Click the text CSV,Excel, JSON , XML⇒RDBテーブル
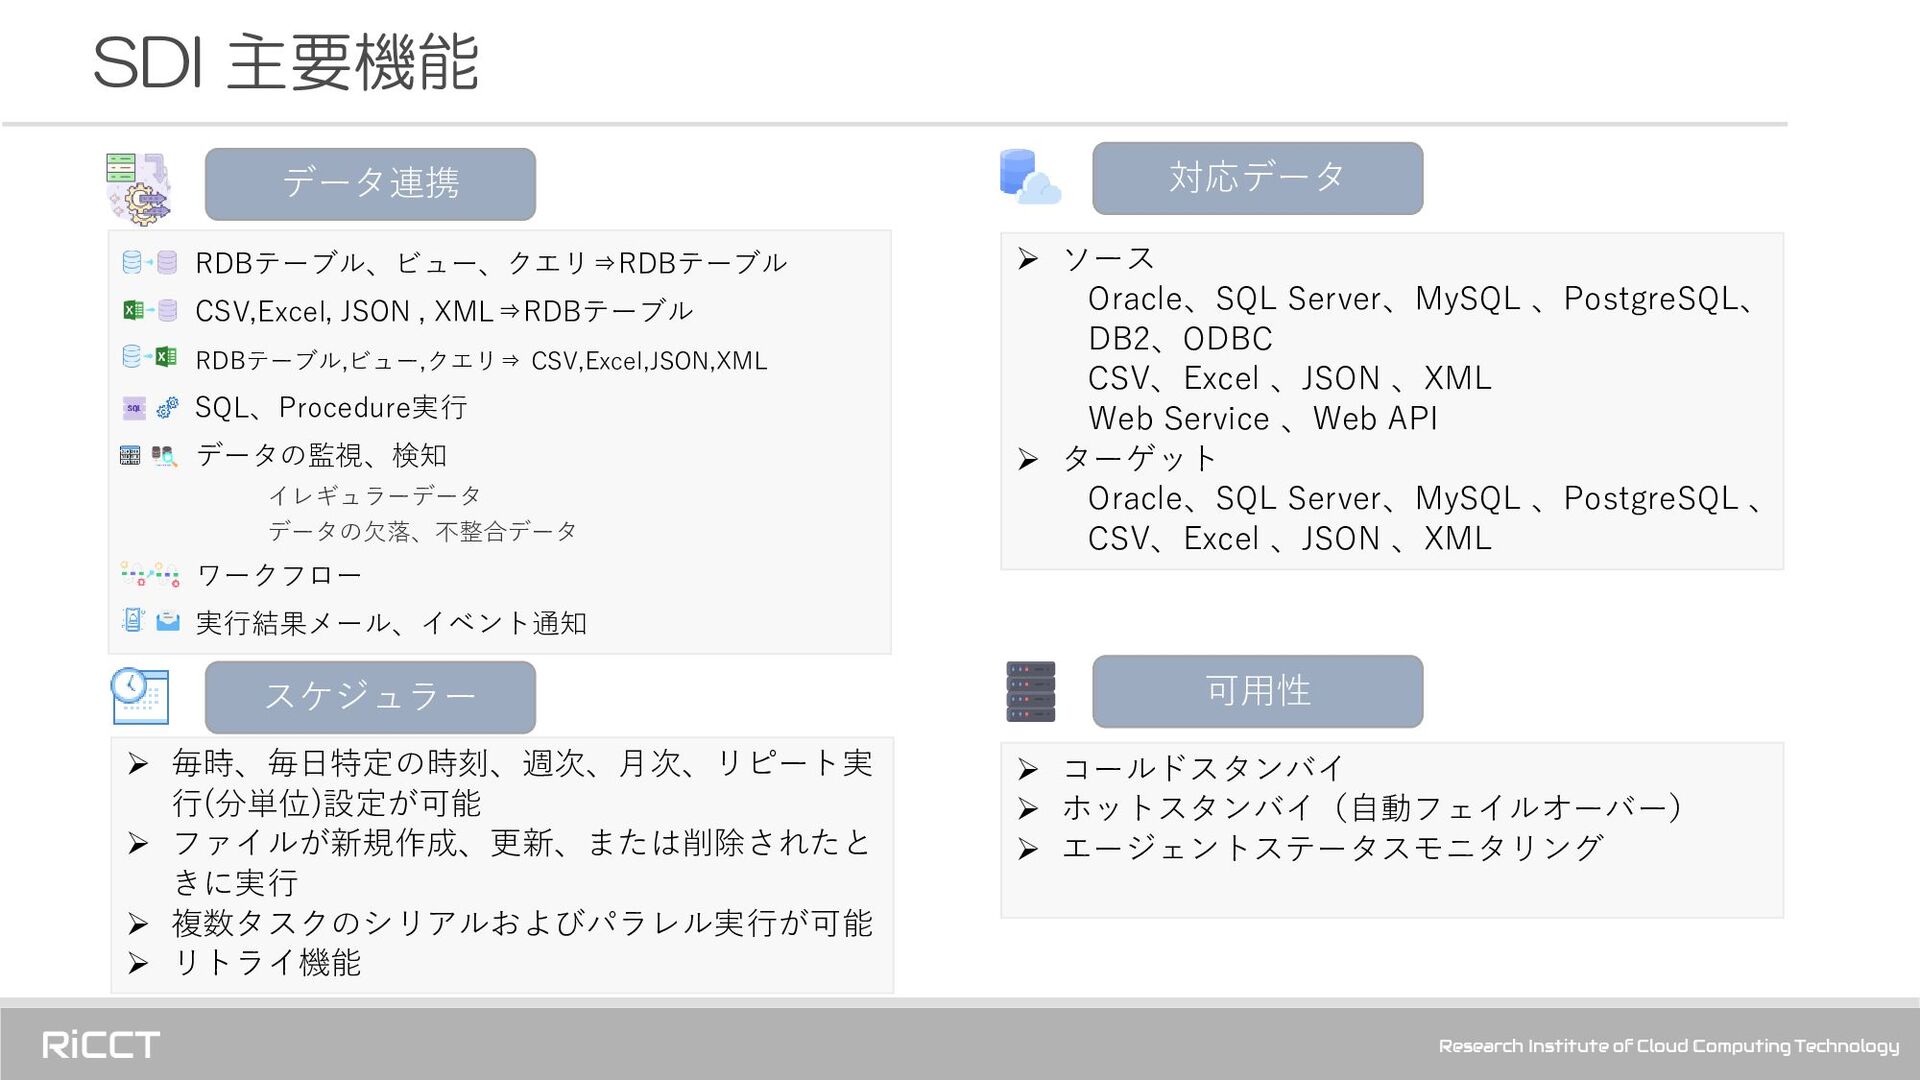The image size is (1920, 1080). 444,311
